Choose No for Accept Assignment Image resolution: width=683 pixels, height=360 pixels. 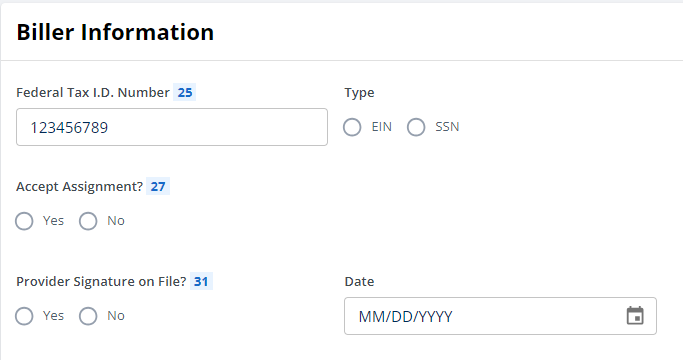pos(88,221)
